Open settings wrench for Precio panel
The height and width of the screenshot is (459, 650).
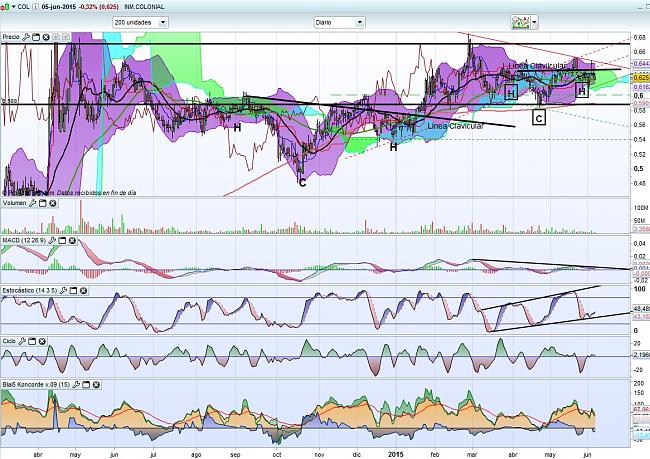click(x=26, y=37)
